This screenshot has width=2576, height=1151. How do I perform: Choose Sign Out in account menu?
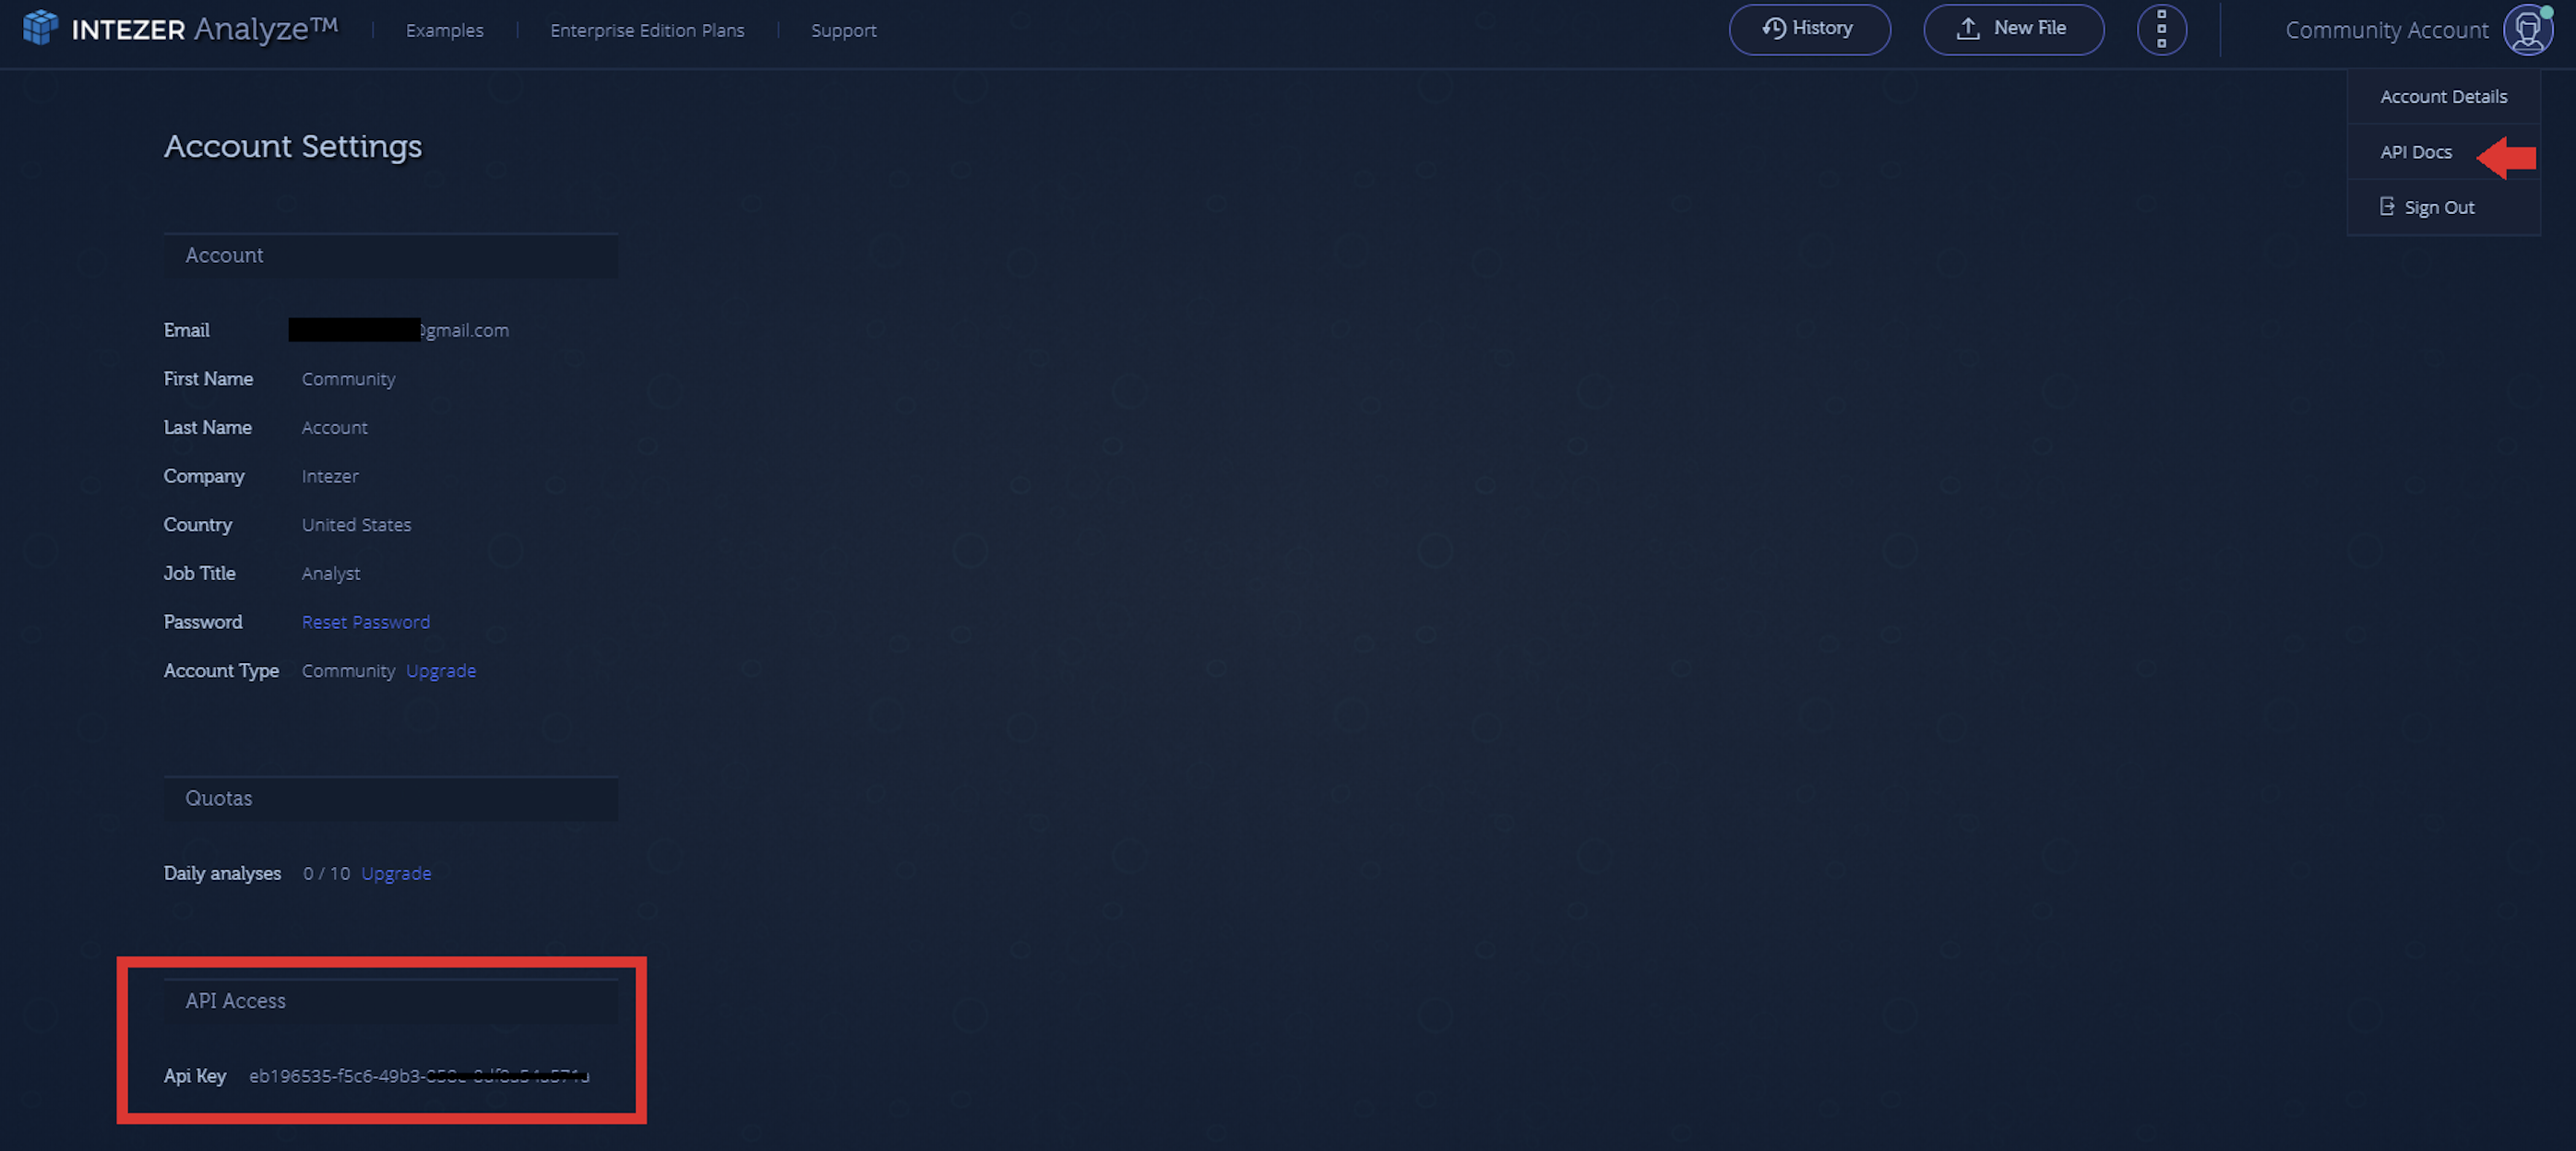point(2439,208)
